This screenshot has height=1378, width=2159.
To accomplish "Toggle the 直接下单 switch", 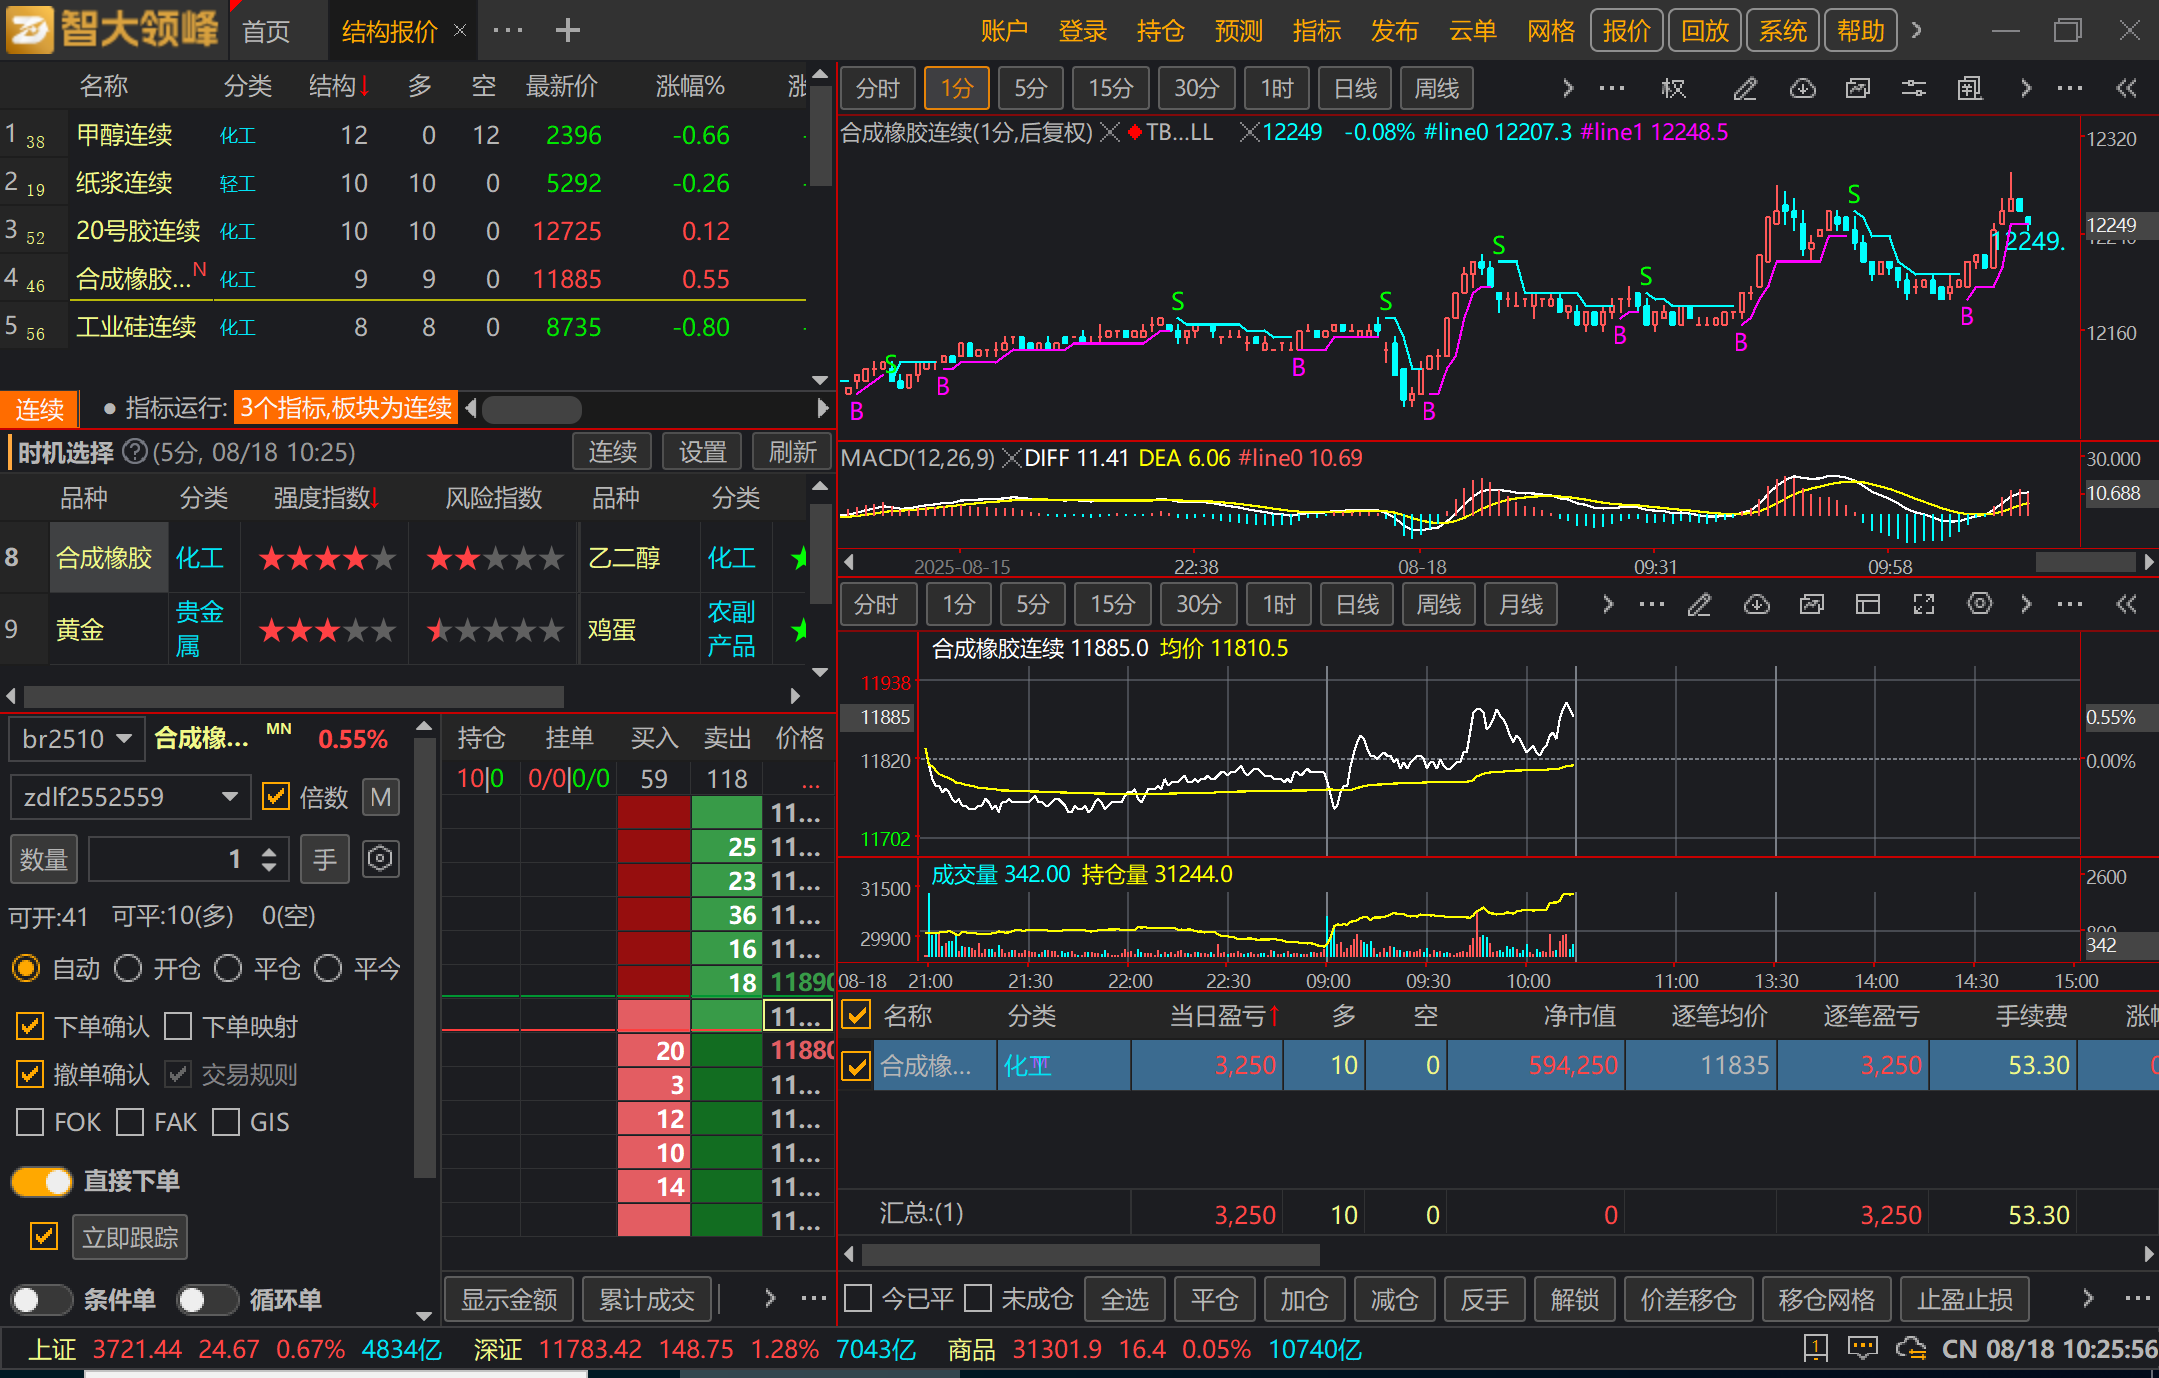I will pyautogui.click(x=42, y=1181).
